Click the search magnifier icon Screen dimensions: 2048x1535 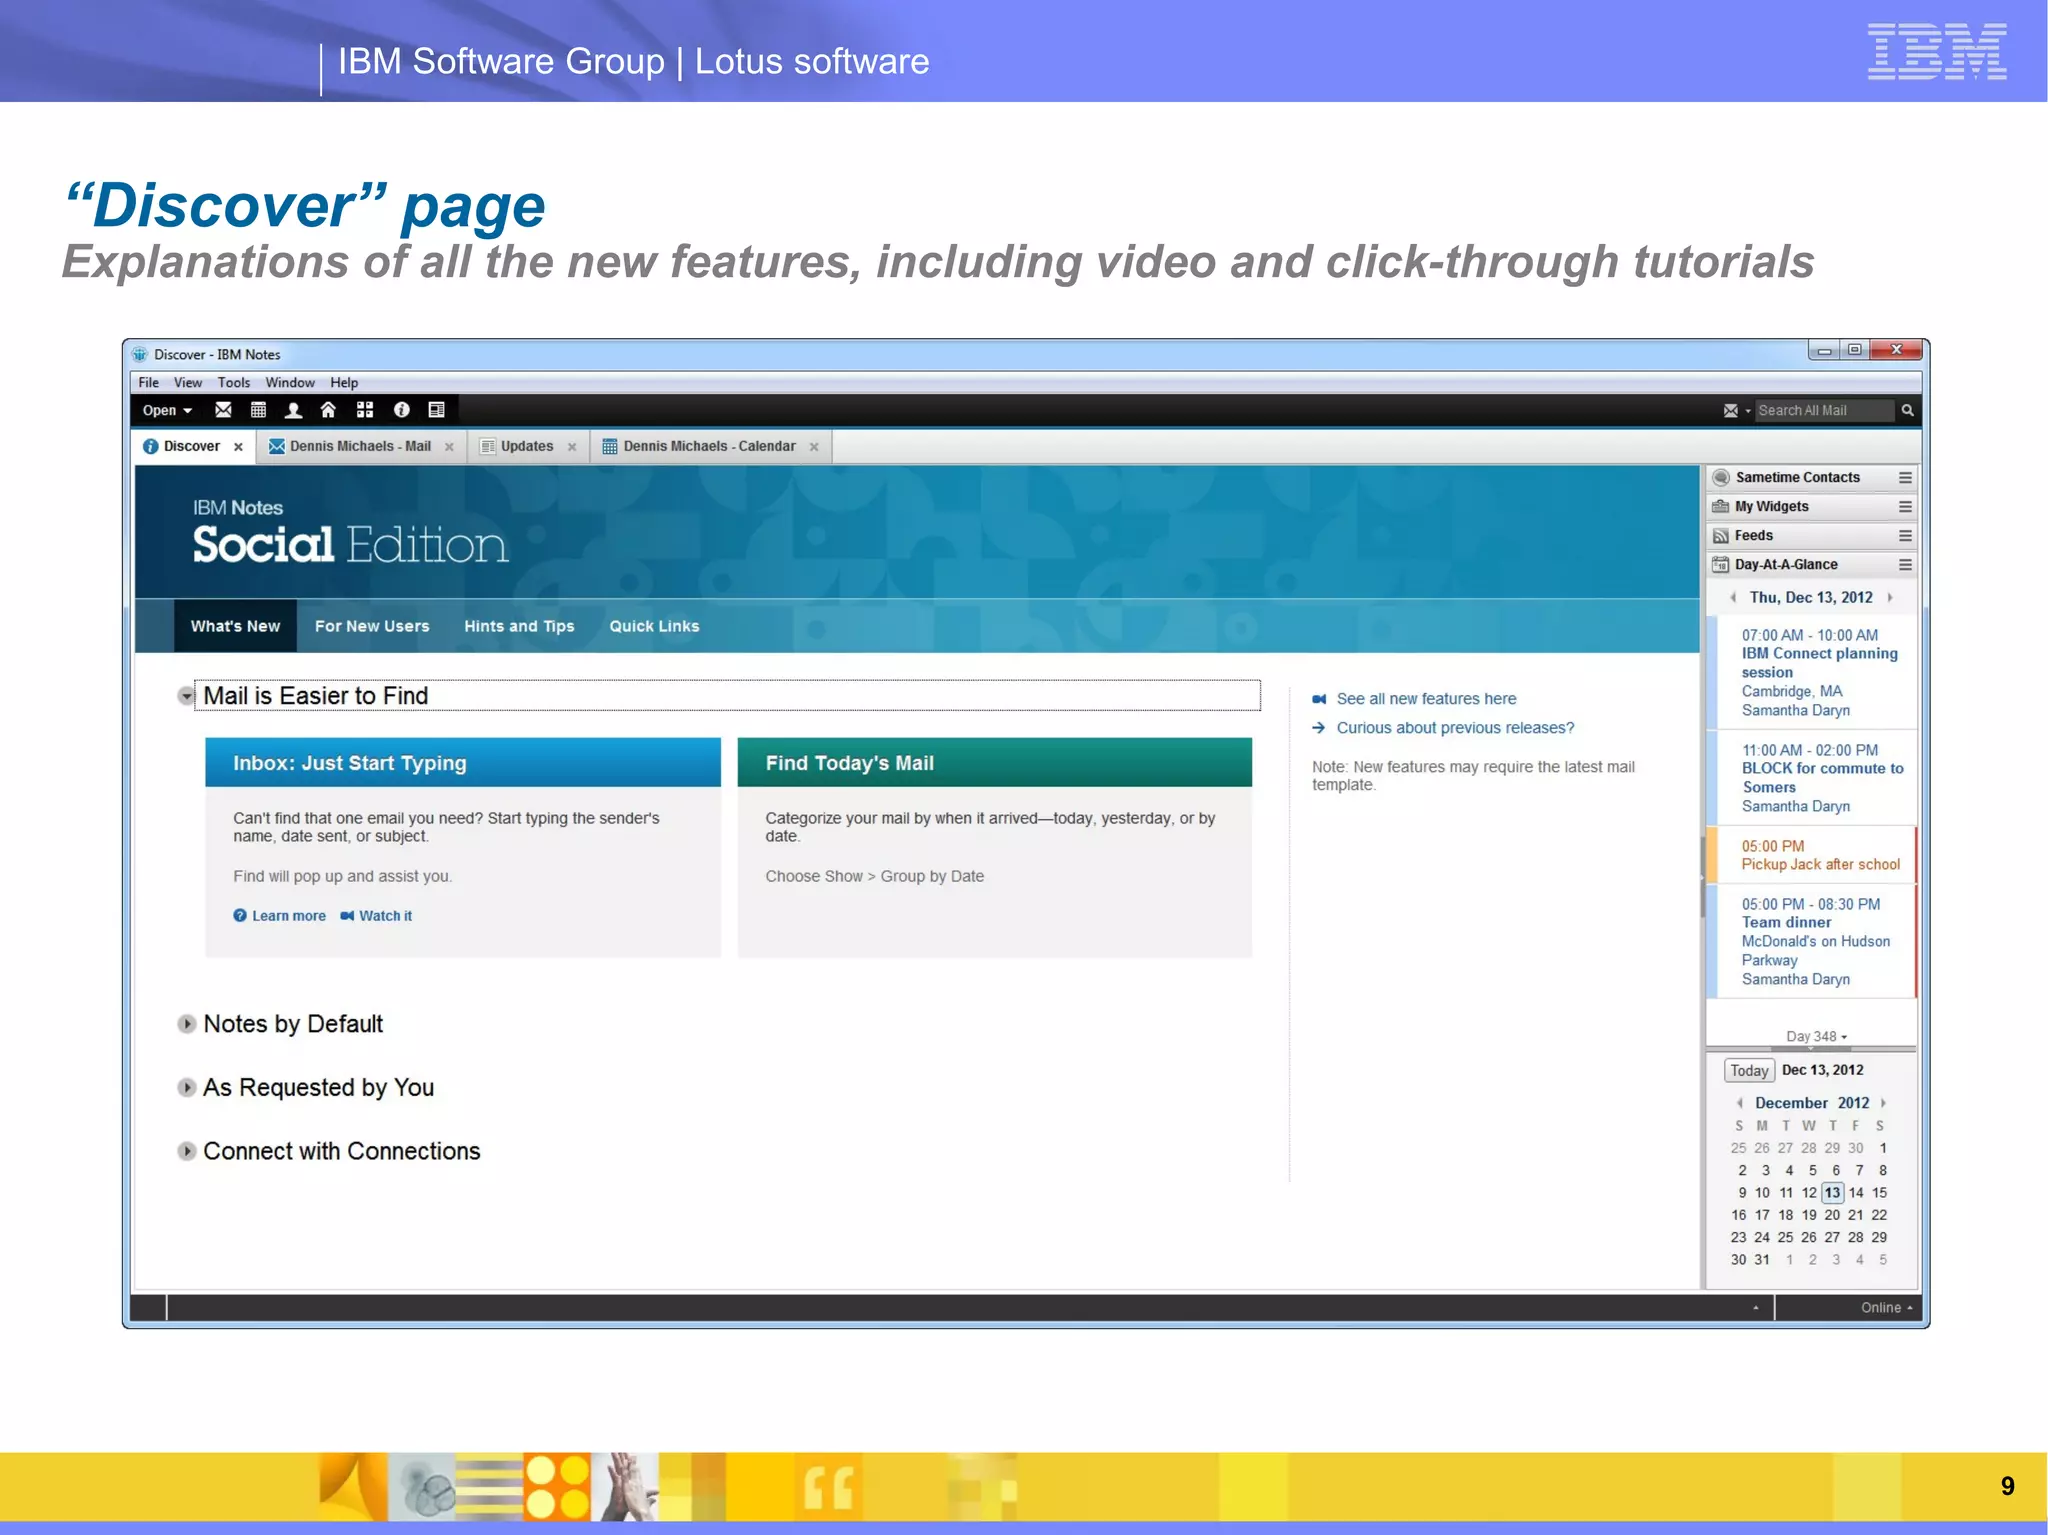coord(1907,410)
